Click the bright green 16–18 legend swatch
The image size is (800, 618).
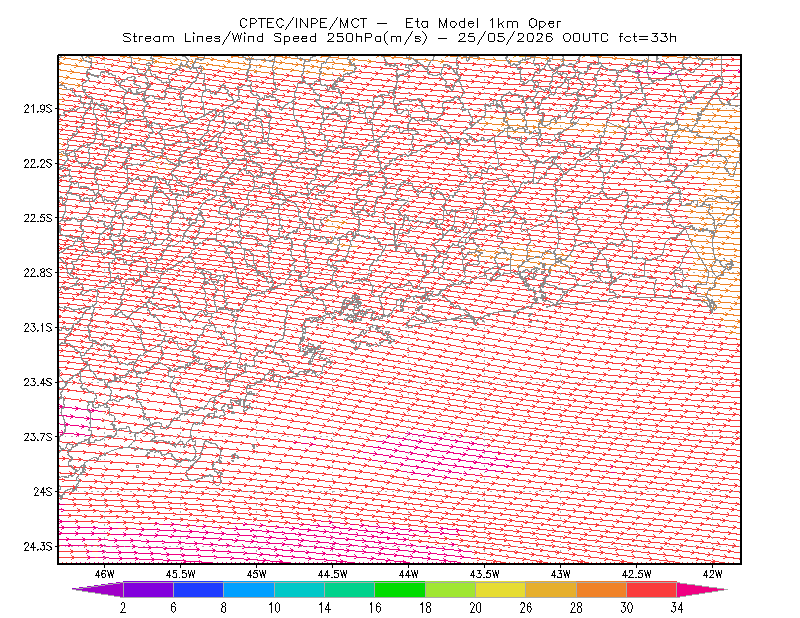coord(400,589)
